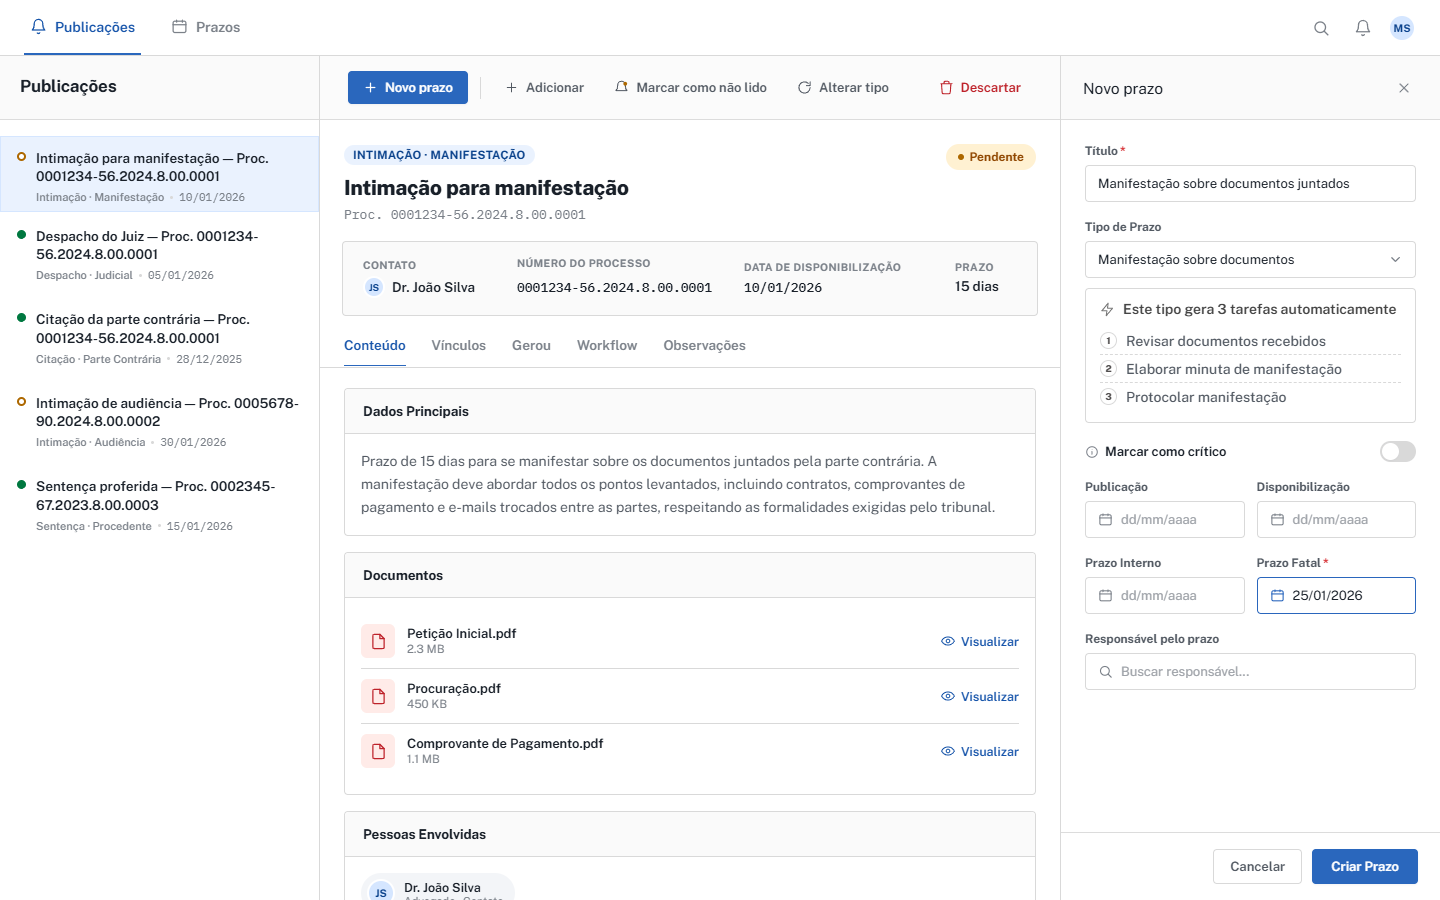This screenshot has height=900, width=1440.
Task: Click the blue Novo prazo button
Action: [408, 88]
